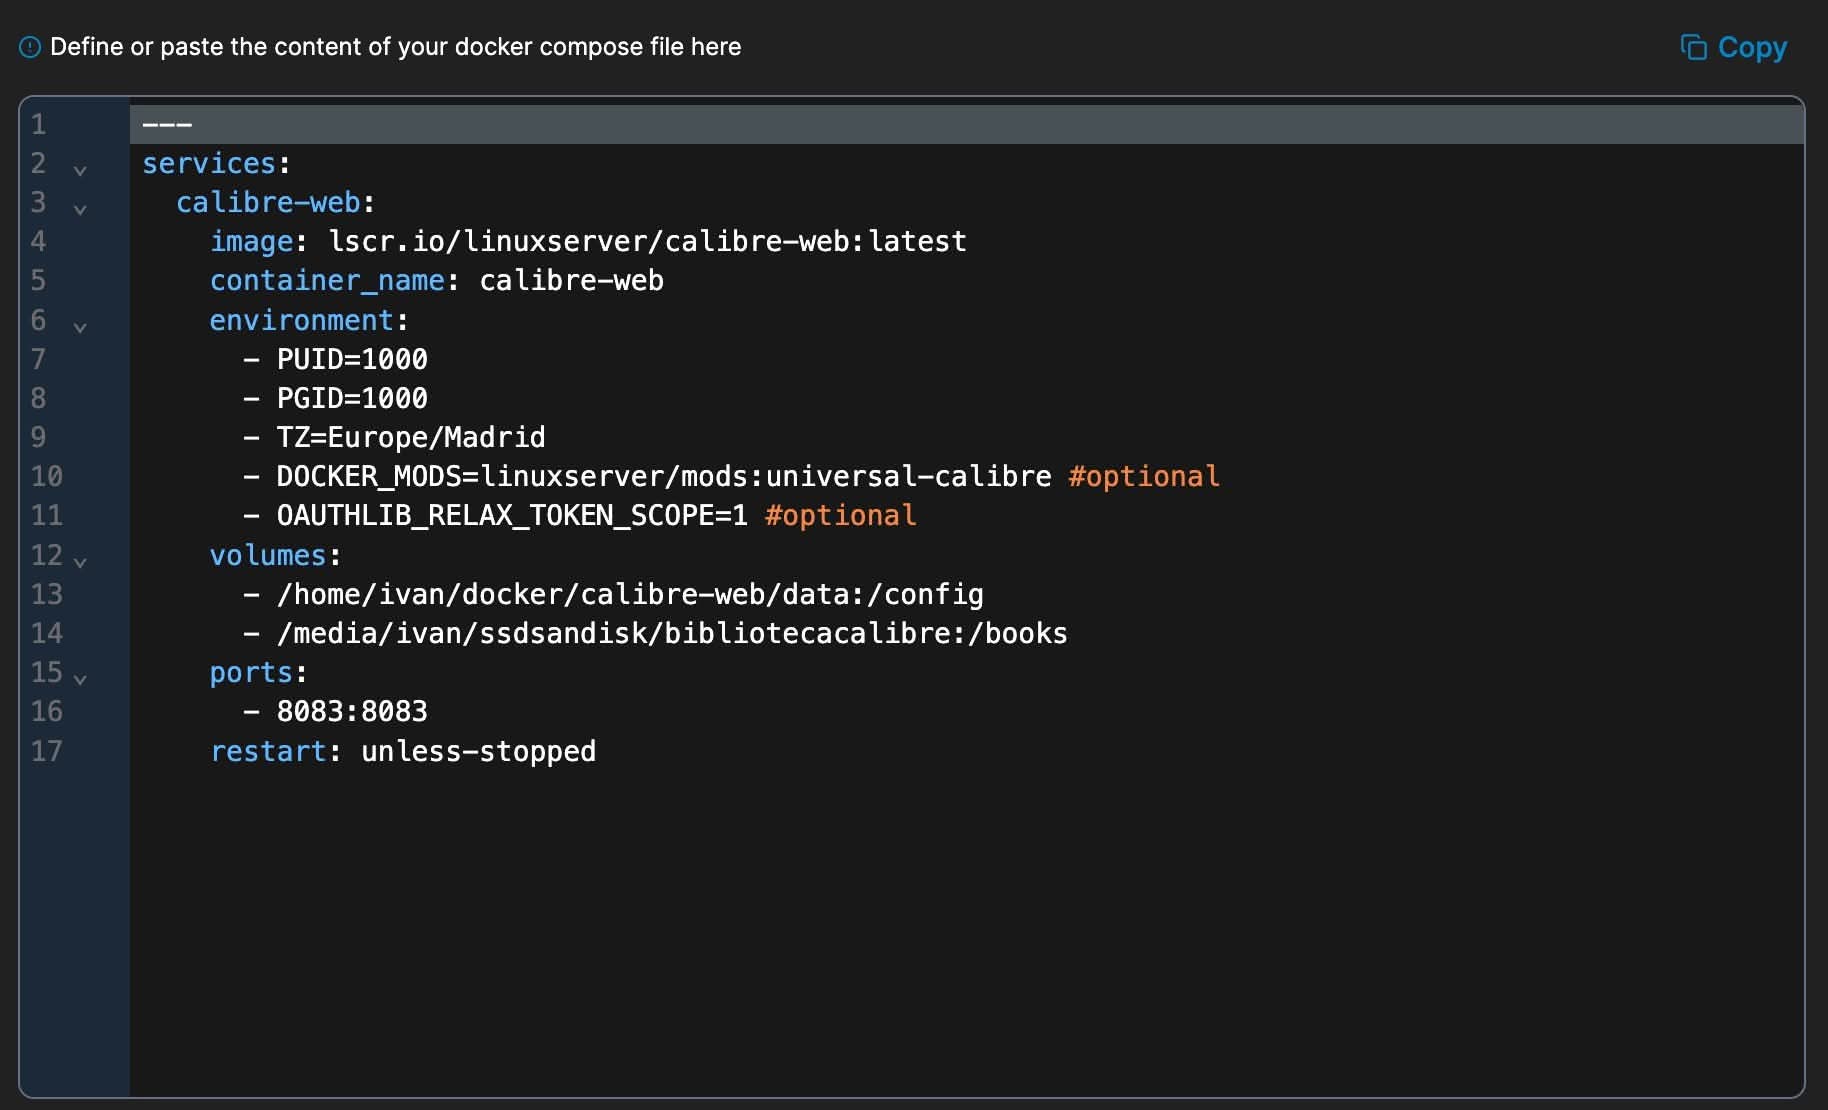Image resolution: width=1828 pixels, height=1110 pixels.
Task: Click the Copy button
Action: click(1733, 47)
